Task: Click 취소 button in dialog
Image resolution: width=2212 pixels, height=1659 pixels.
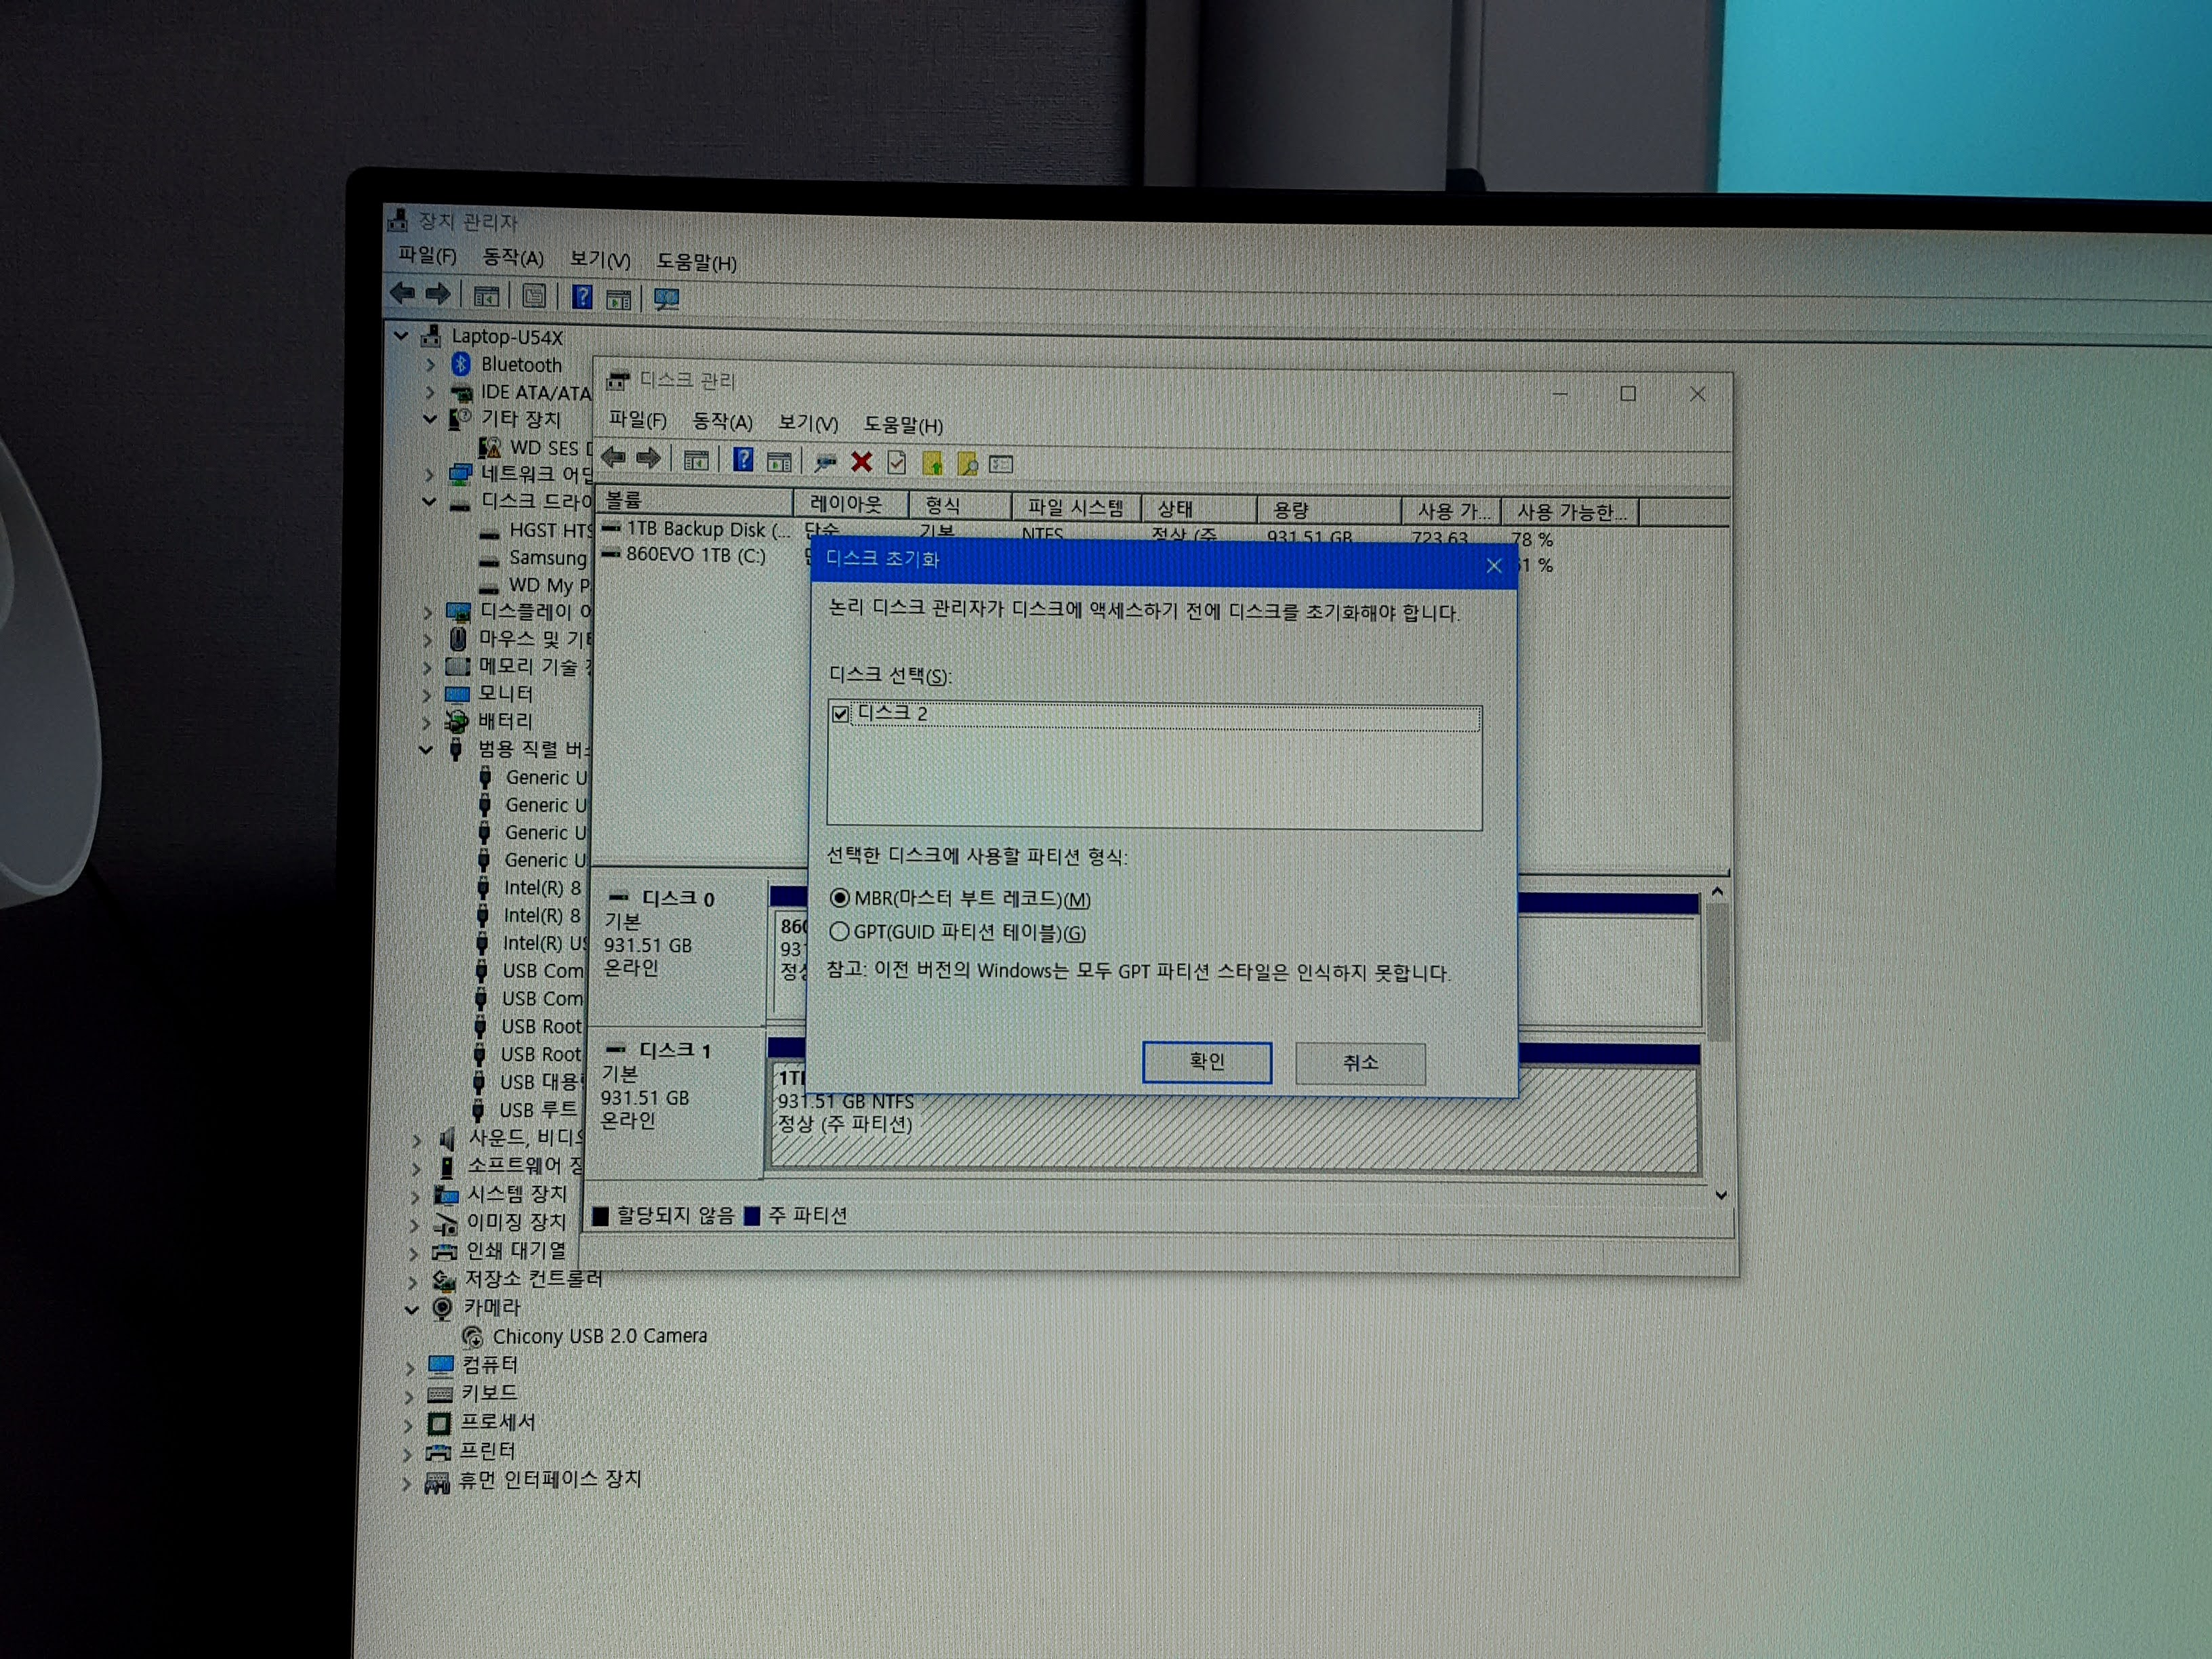Action: point(1360,1063)
